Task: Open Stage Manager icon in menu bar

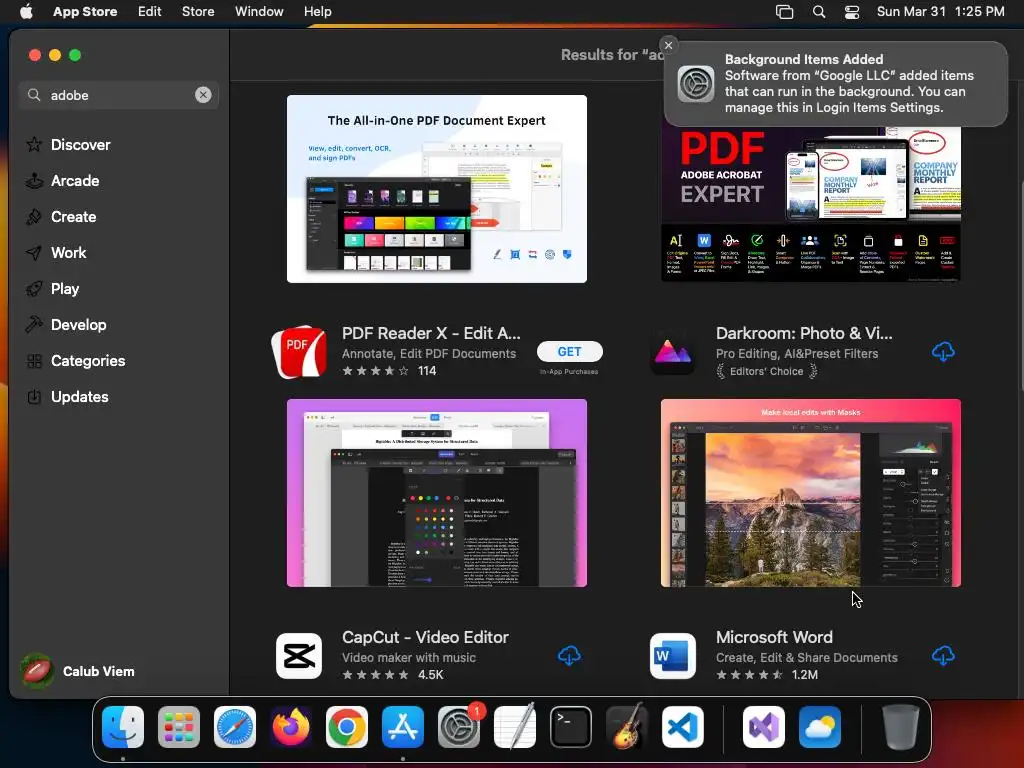Action: click(x=784, y=12)
